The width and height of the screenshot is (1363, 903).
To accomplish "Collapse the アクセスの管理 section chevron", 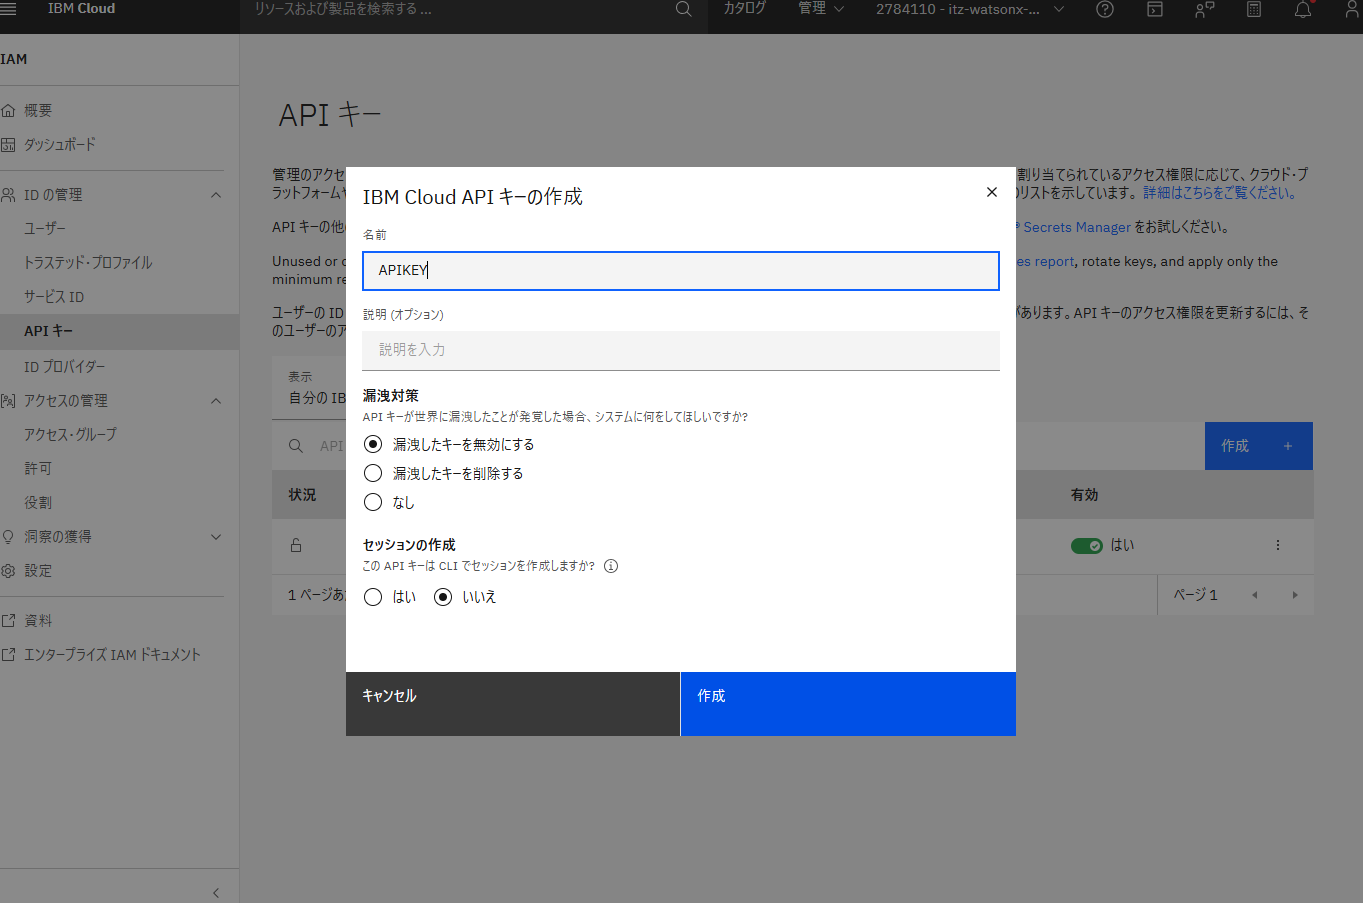I will 216,401.
